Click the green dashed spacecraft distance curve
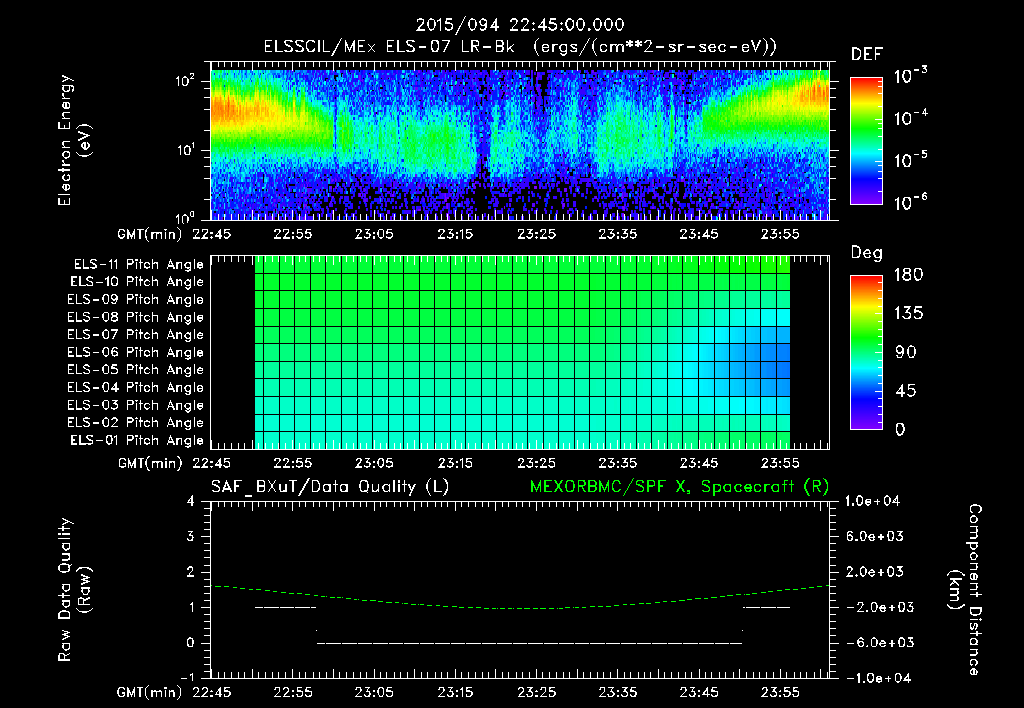 [520, 608]
